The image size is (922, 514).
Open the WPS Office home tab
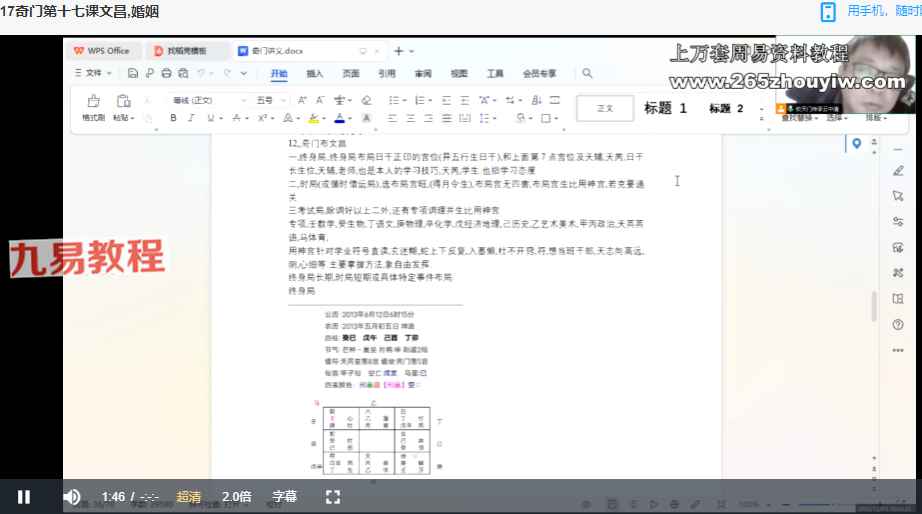click(101, 51)
